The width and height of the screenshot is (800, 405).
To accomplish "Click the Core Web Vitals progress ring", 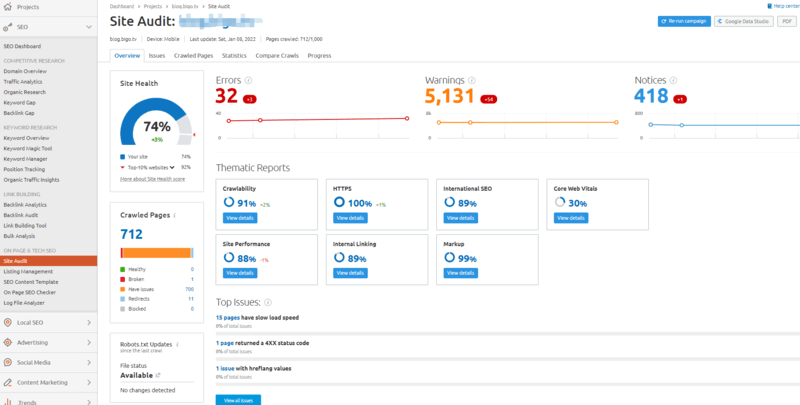I will 559,202.
